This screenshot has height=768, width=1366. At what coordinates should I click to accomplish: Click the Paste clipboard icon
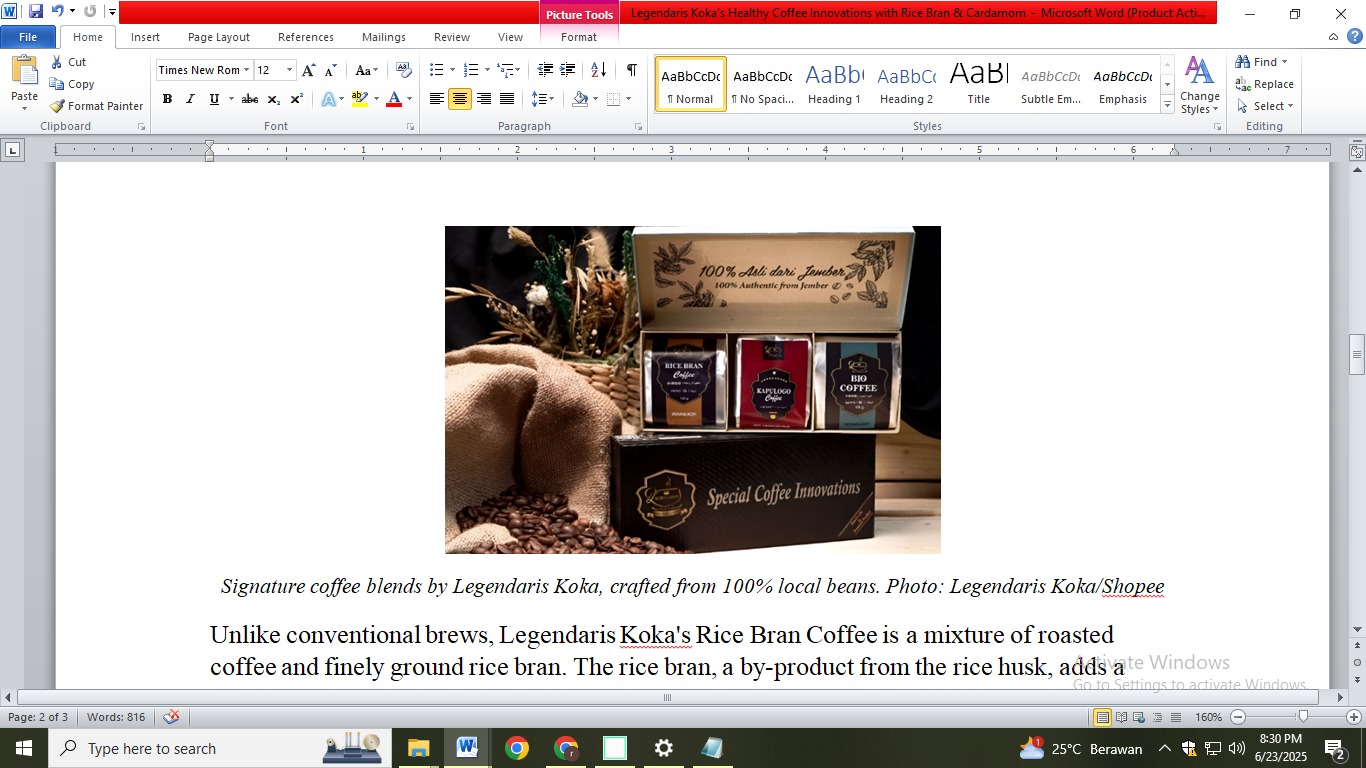24,71
